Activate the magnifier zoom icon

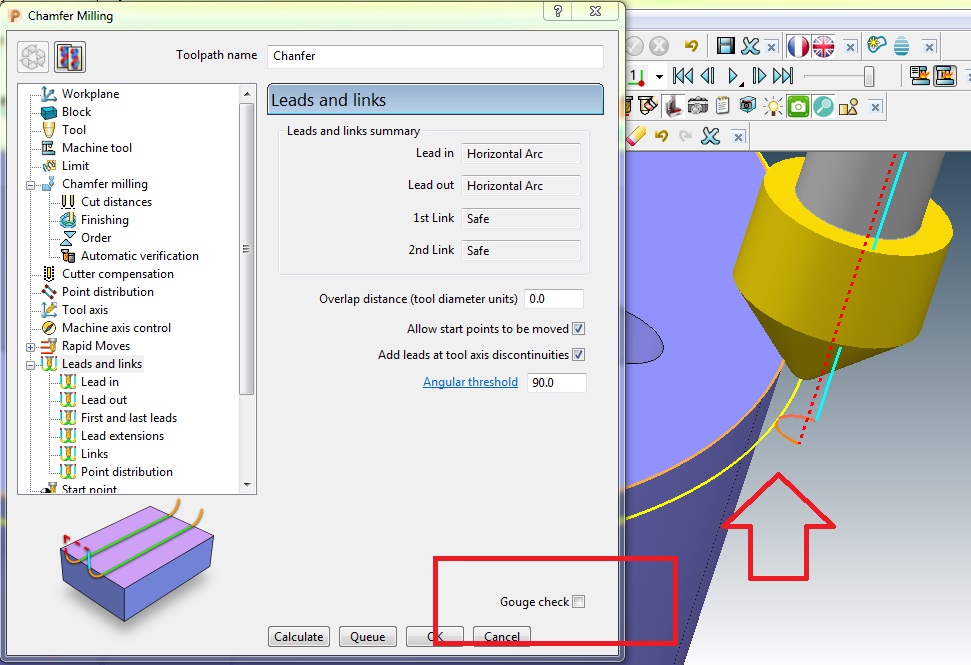coord(823,106)
